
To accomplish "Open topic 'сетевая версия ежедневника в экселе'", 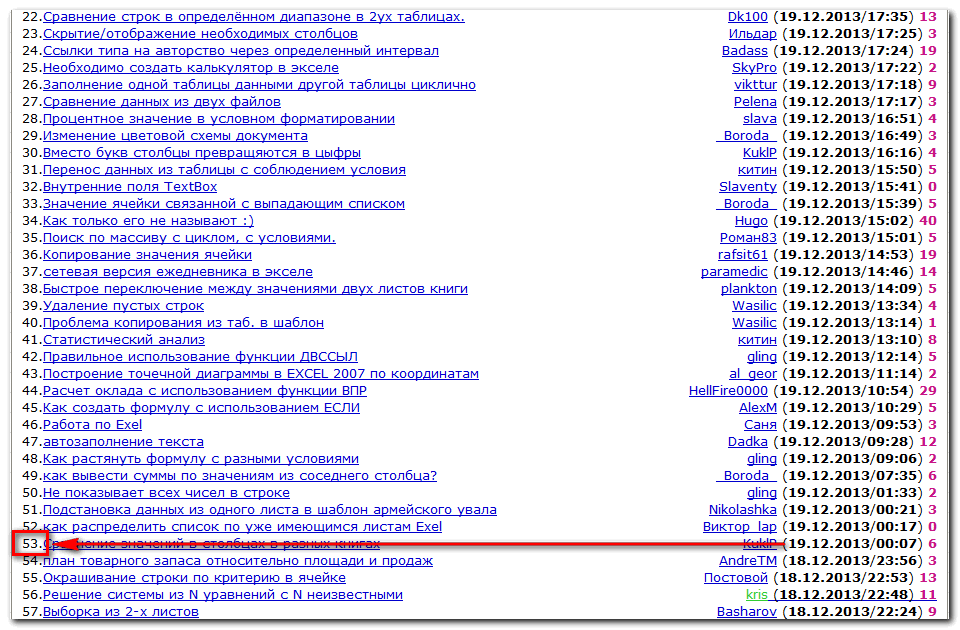I will point(178,272).
